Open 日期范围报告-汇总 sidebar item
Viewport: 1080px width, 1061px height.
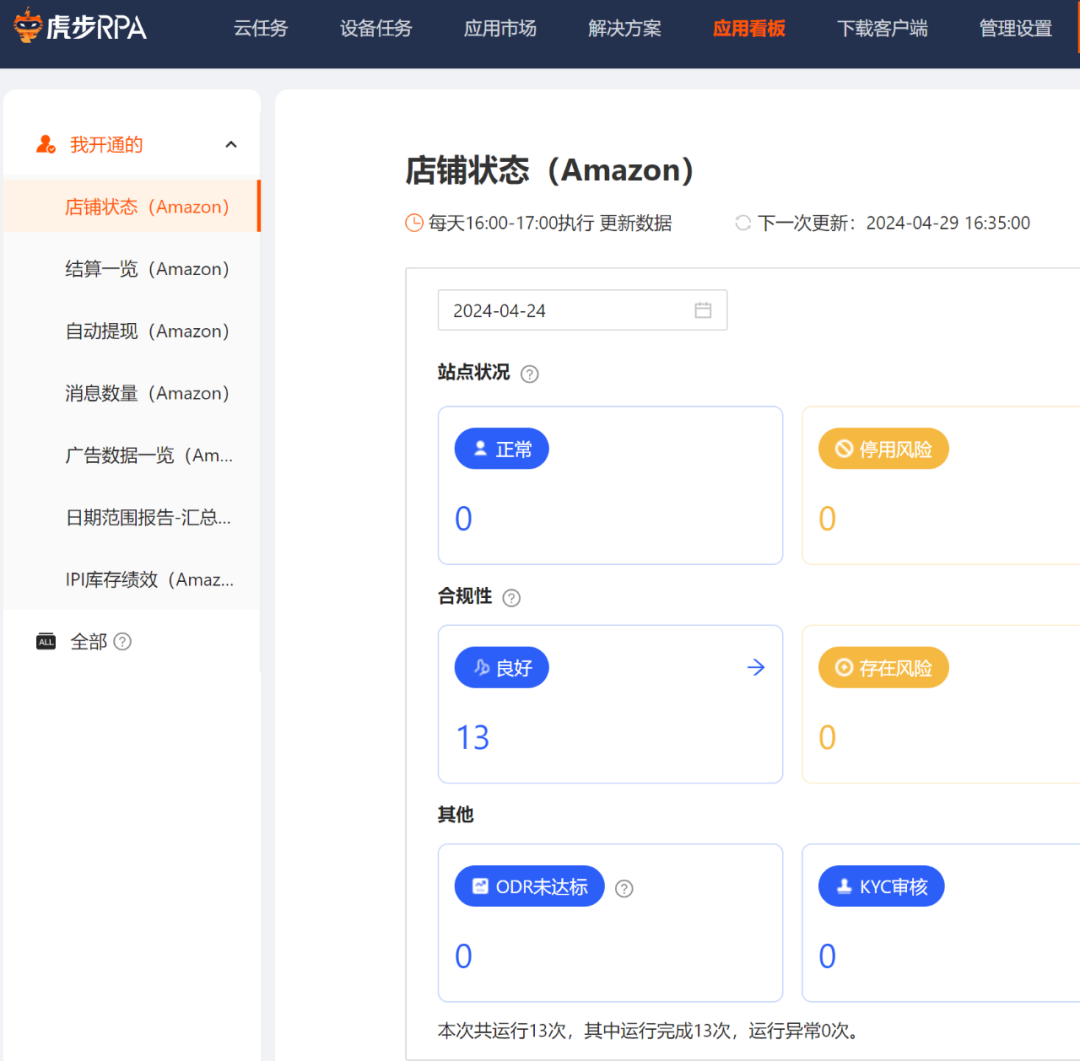coord(132,517)
